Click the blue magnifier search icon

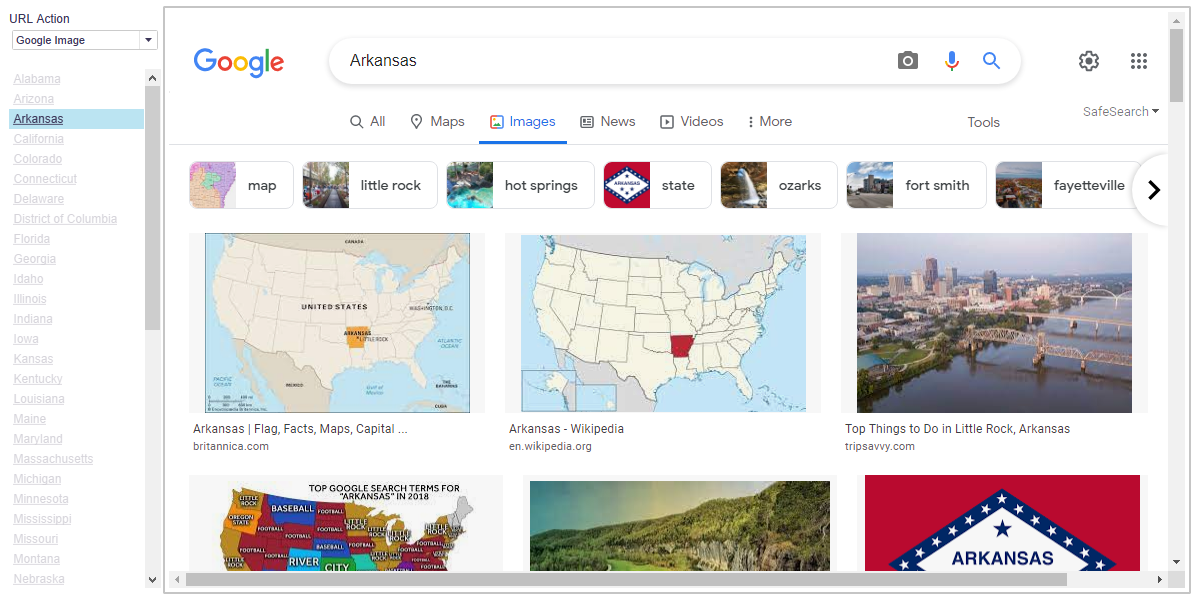(991, 61)
